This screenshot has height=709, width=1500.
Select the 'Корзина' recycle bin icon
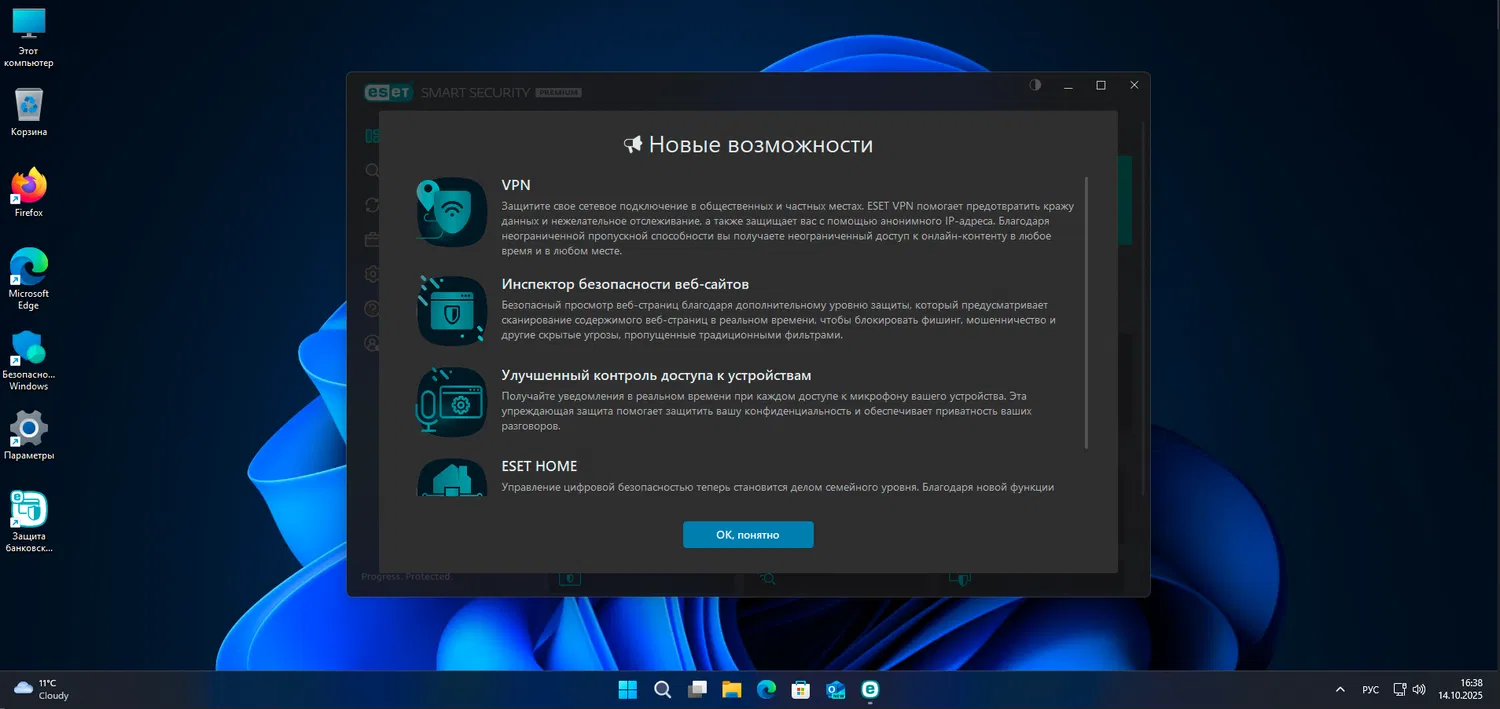click(29, 112)
